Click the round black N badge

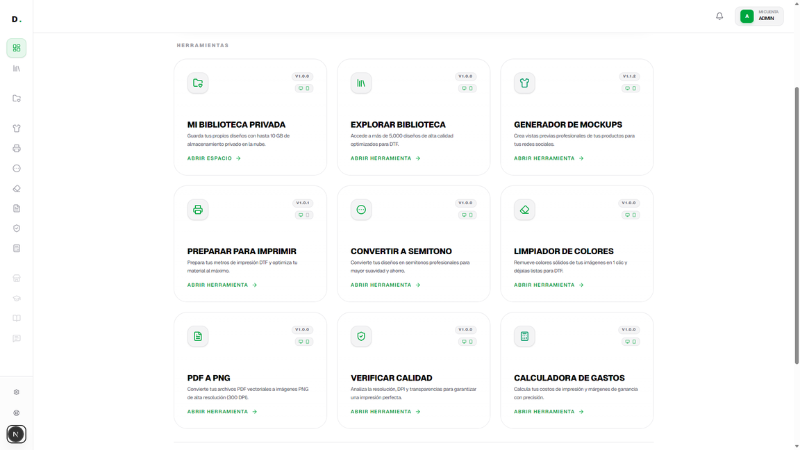click(x=16, y=434)
